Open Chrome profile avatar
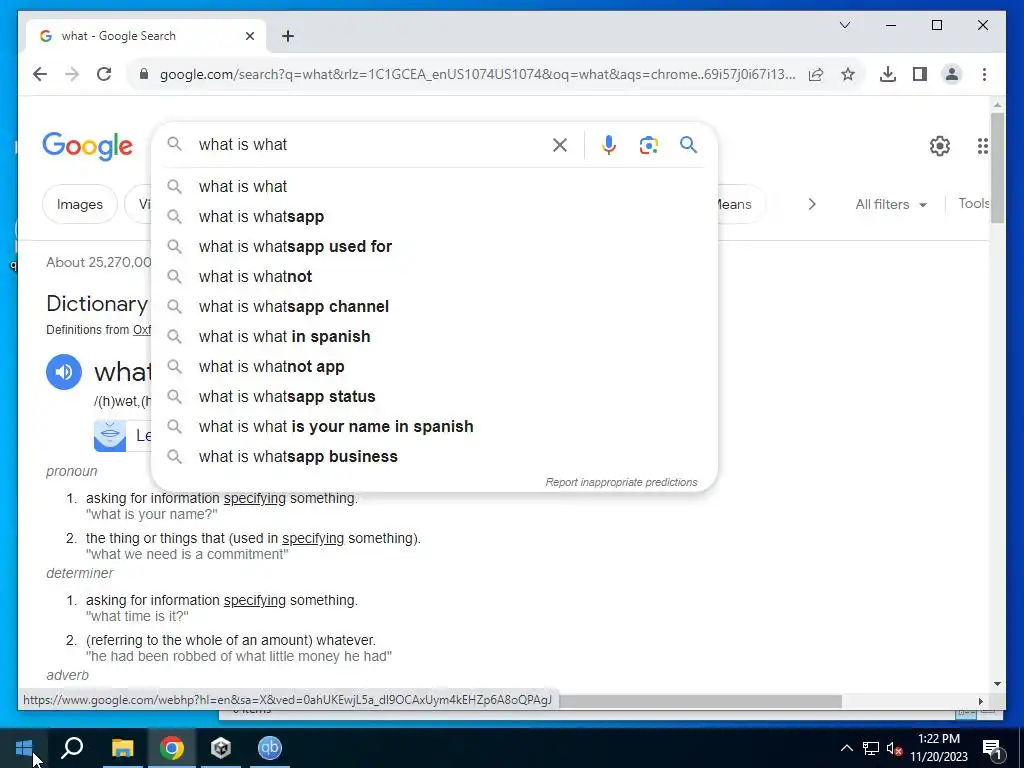Viewport: 1024px width, 768px height. 952,74
